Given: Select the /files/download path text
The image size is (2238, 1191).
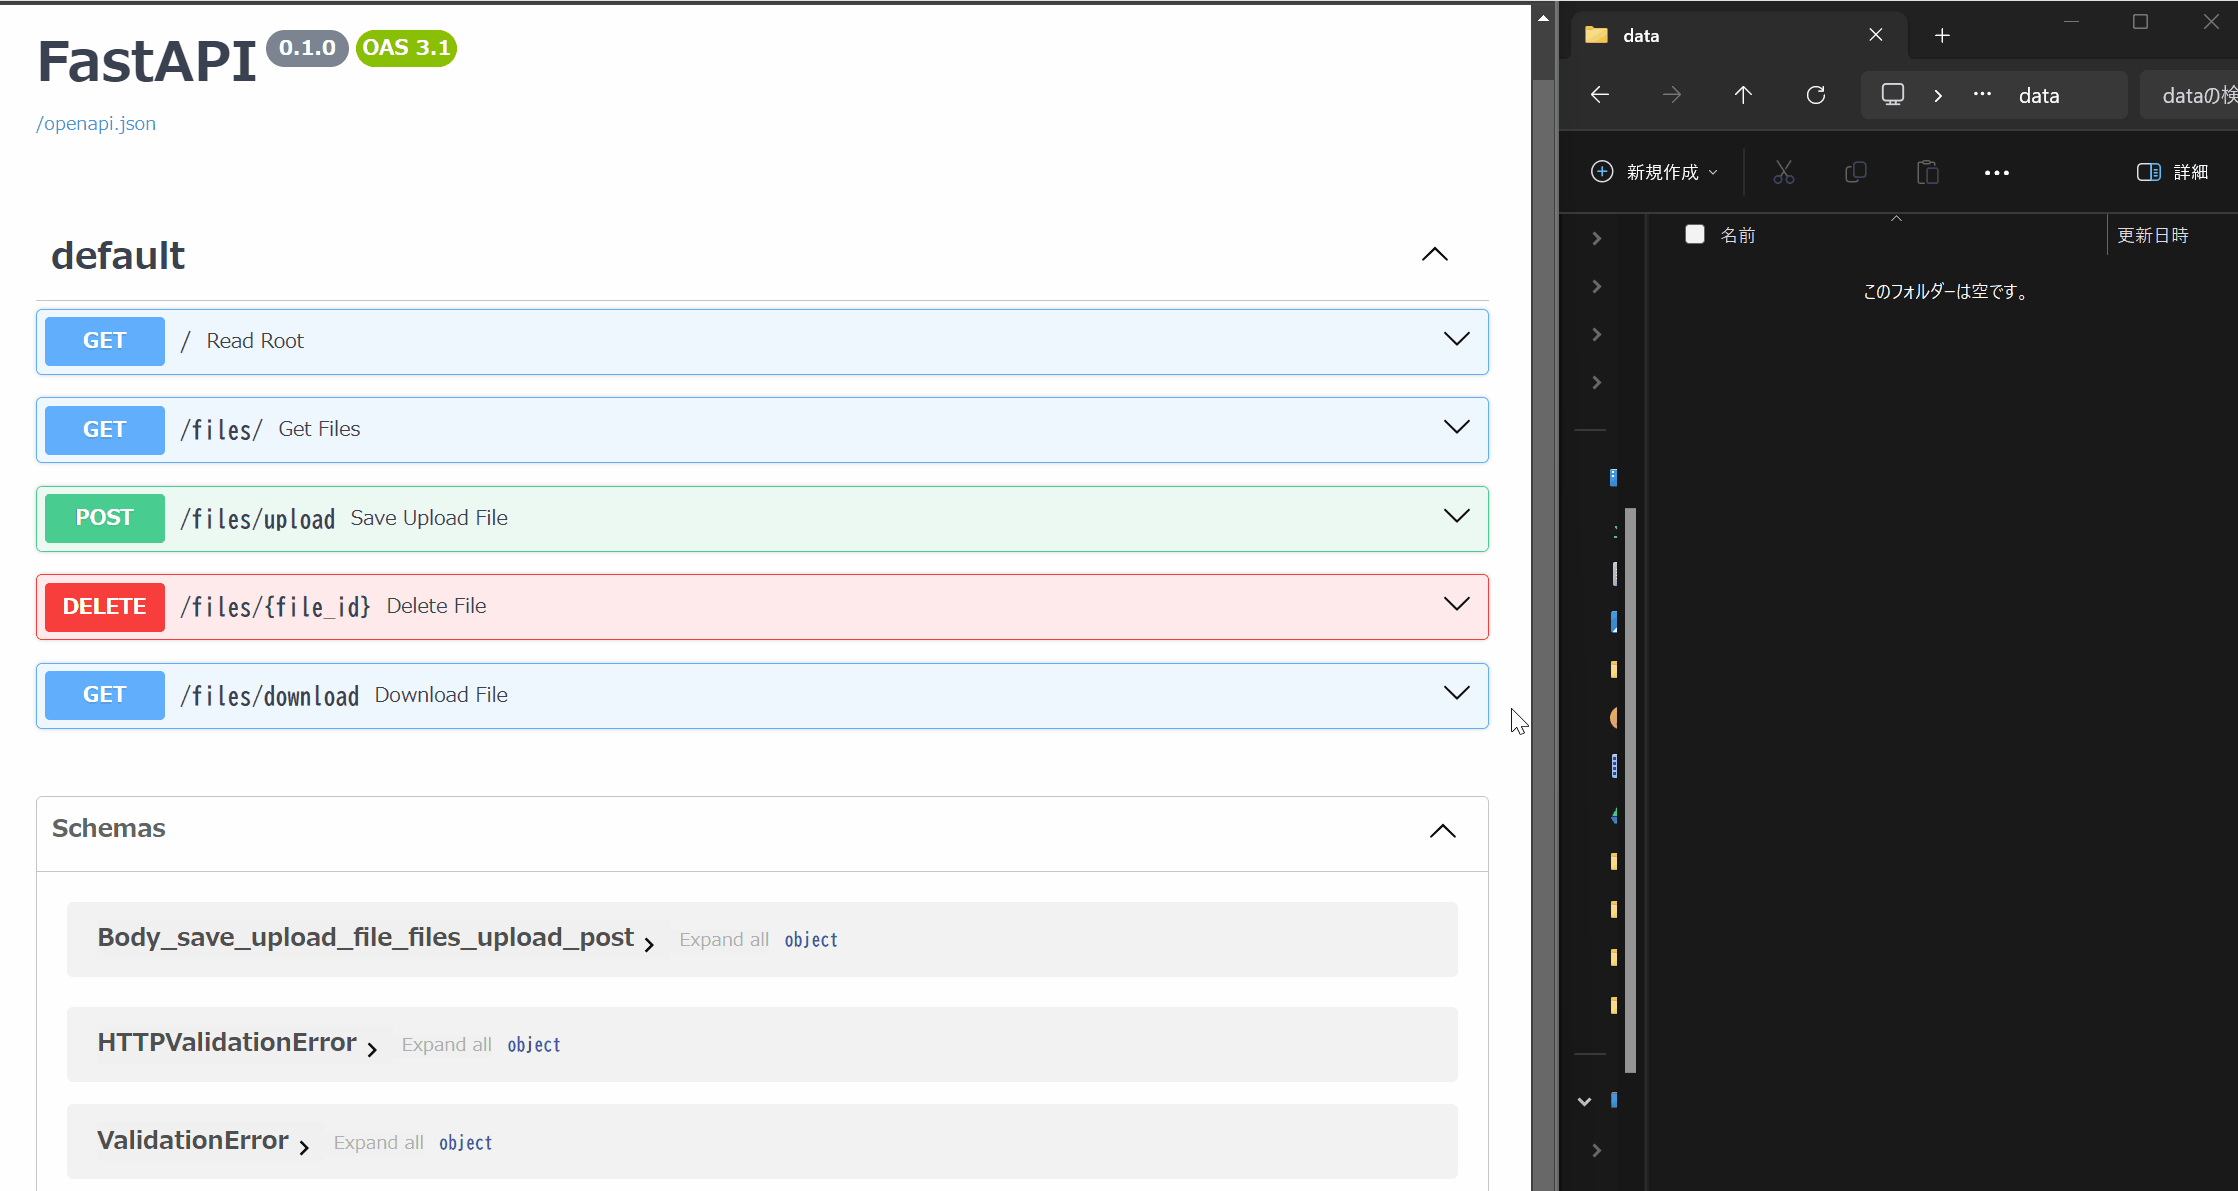Looking at the screenshot, I should (270, 696).
